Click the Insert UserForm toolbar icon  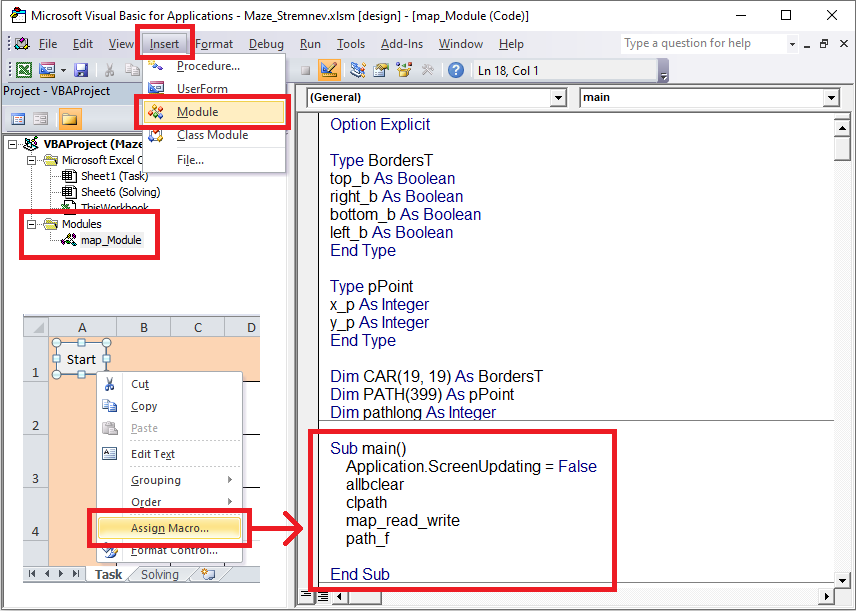[x=47, y=70]
